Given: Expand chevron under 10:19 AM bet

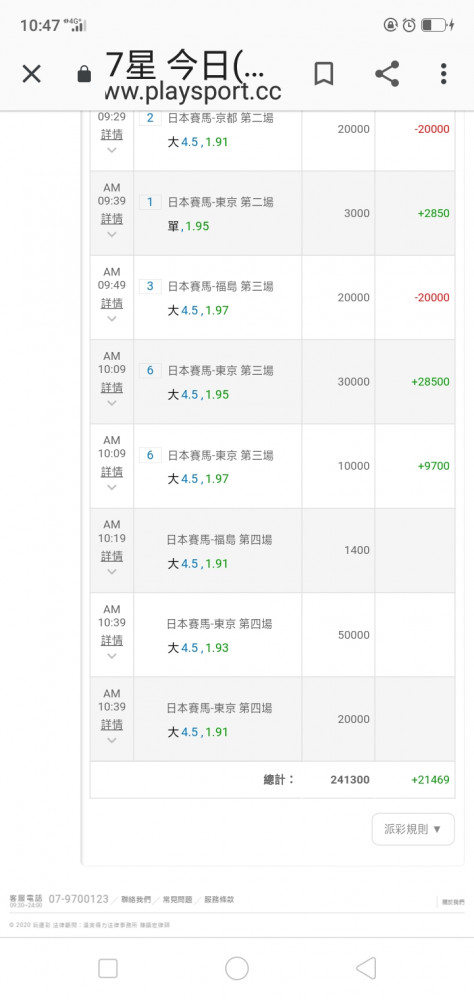Looking at the screenshot, I should click(x=112, y=571).
